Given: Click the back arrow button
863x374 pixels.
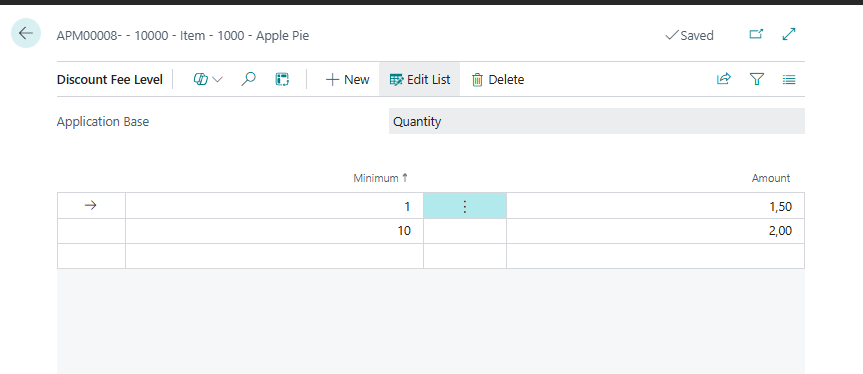Looking at the screenshot, I should [x=26, y=33].
